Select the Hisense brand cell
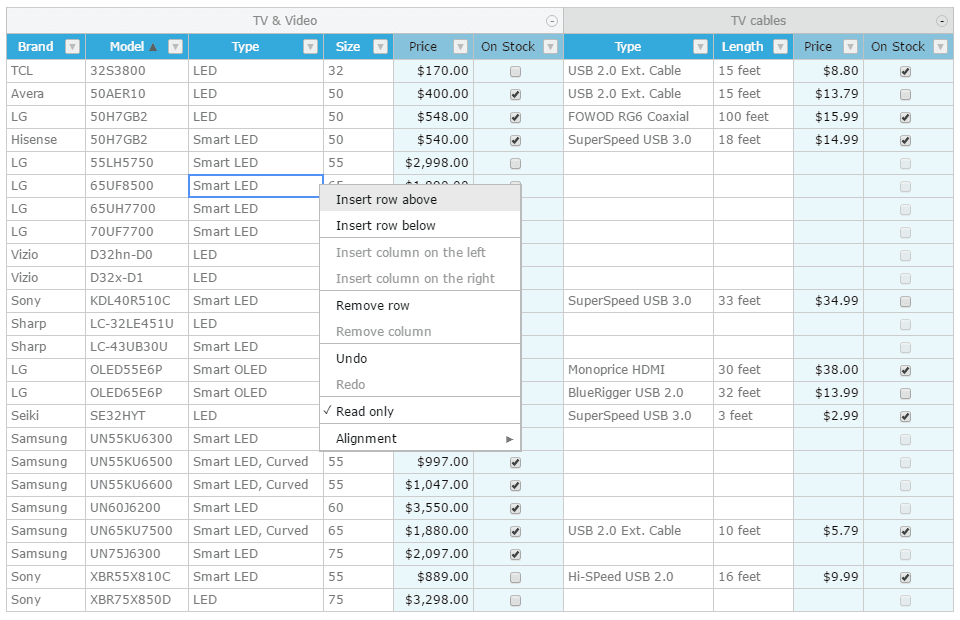 point(46,140)
